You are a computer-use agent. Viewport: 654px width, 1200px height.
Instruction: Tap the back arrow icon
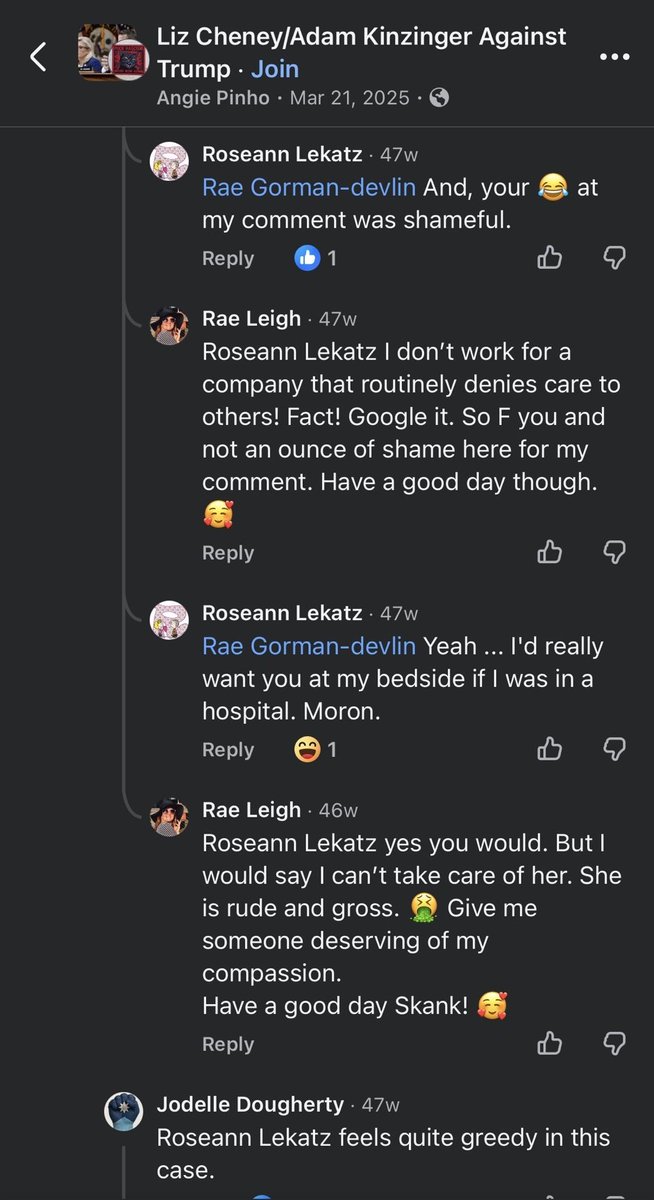click(38, 57)
